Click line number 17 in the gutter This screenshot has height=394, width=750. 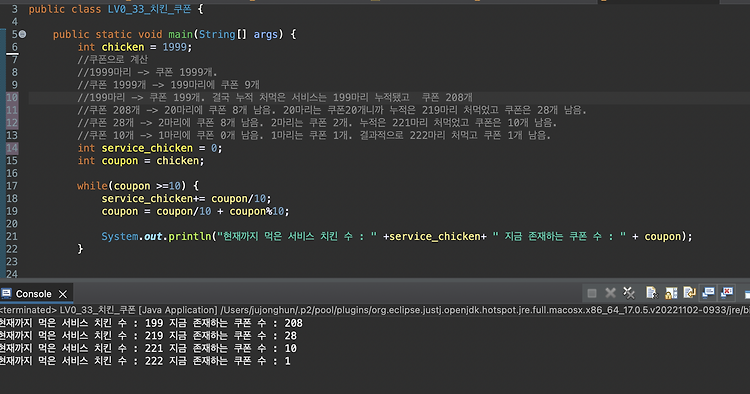pyautogui.click(x=12, y=186)
